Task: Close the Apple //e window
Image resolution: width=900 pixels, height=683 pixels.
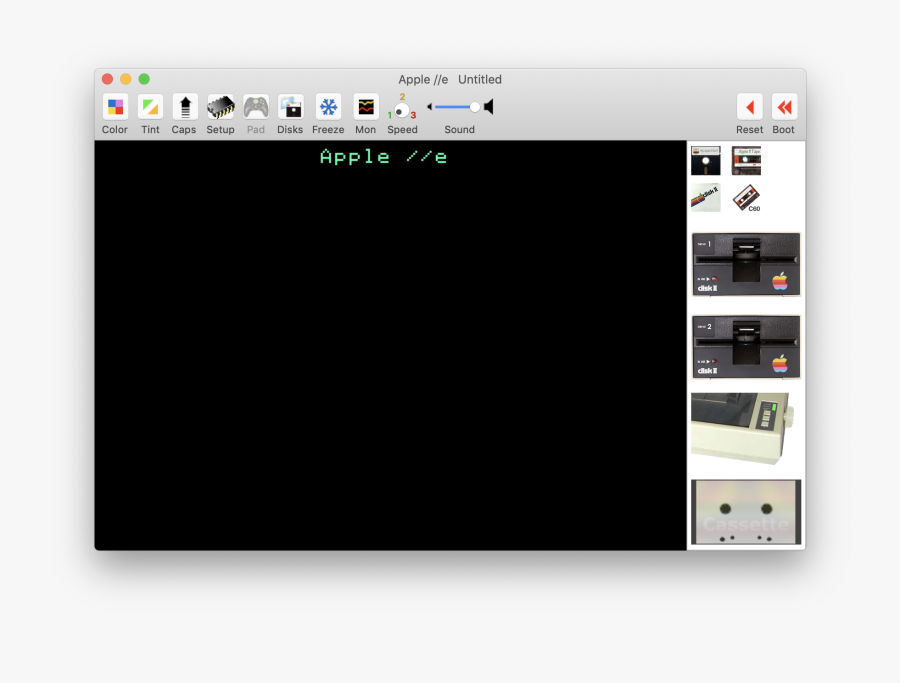Action: 107,79
